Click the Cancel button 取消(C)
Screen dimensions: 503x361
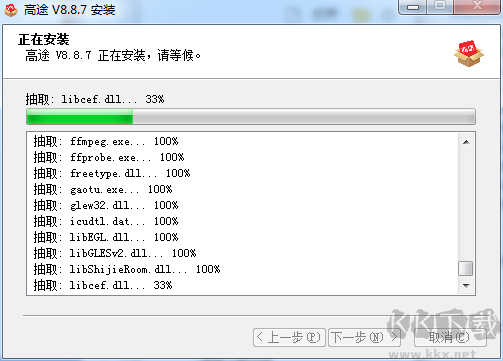click(x=450, y=337)
